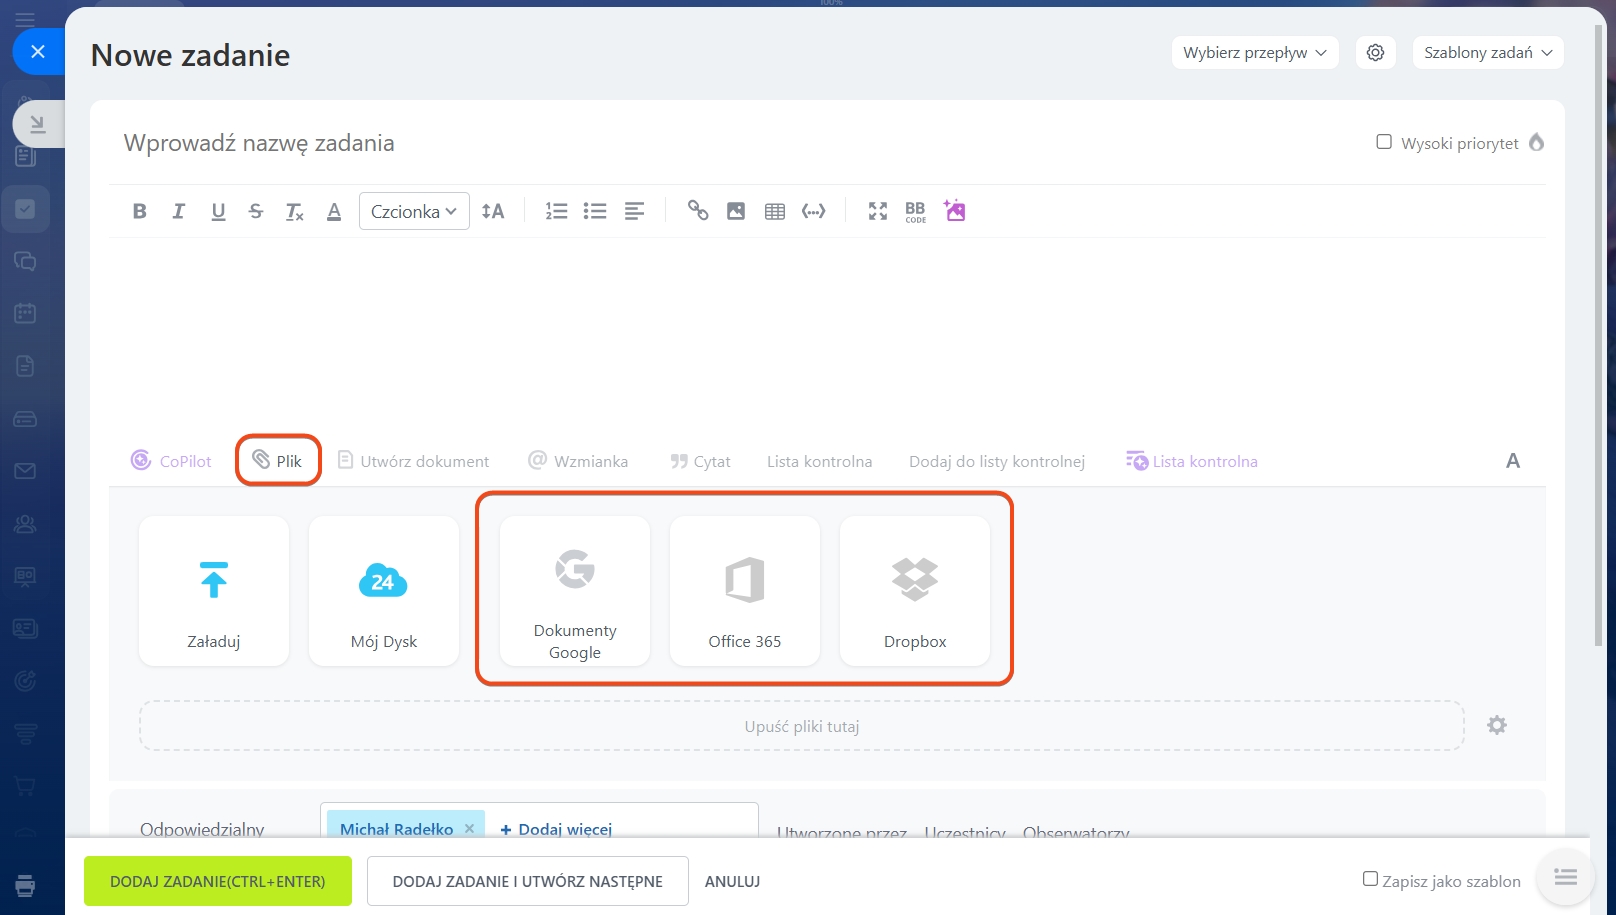Open CoPilot in the editor
Screen dimensions: 1616x915
[171, 461]
